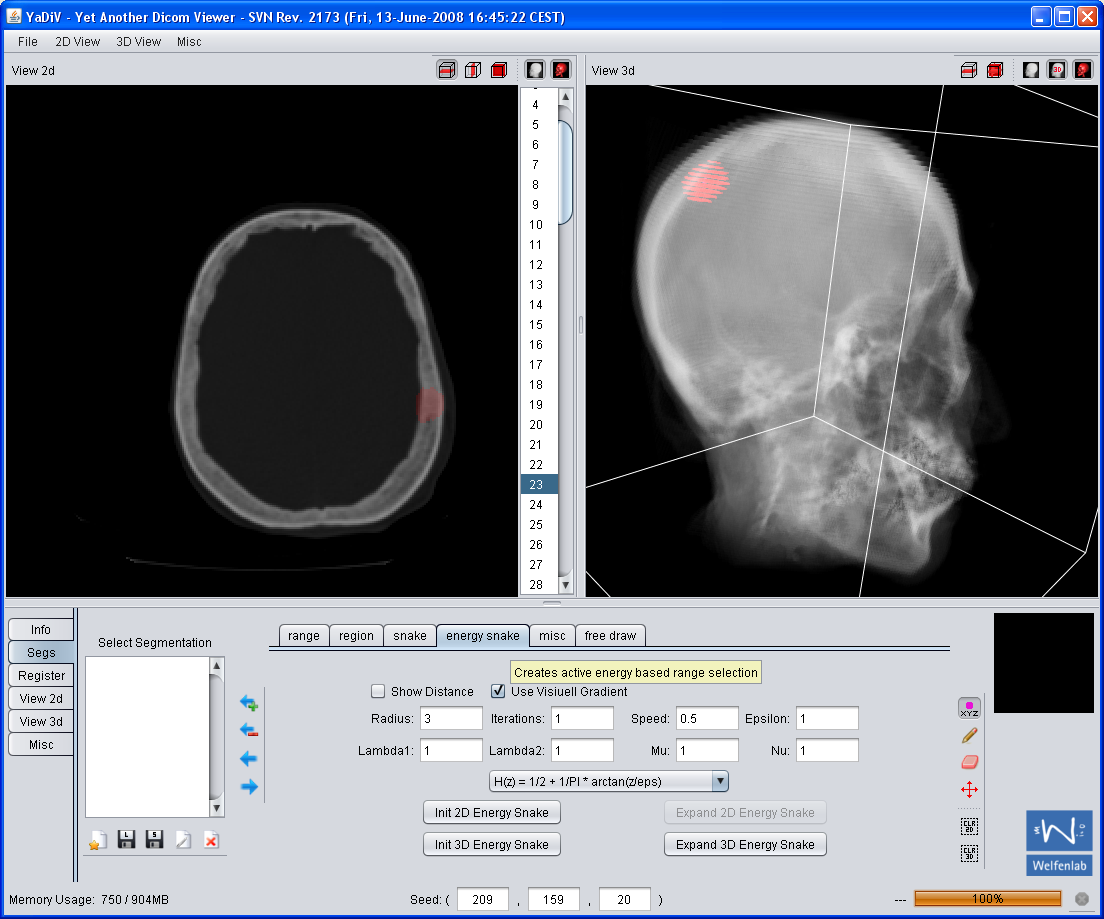Click Expand 3D Energy Snake button
The width and height of the screenshot is (1104, 919).
point(745,845)
